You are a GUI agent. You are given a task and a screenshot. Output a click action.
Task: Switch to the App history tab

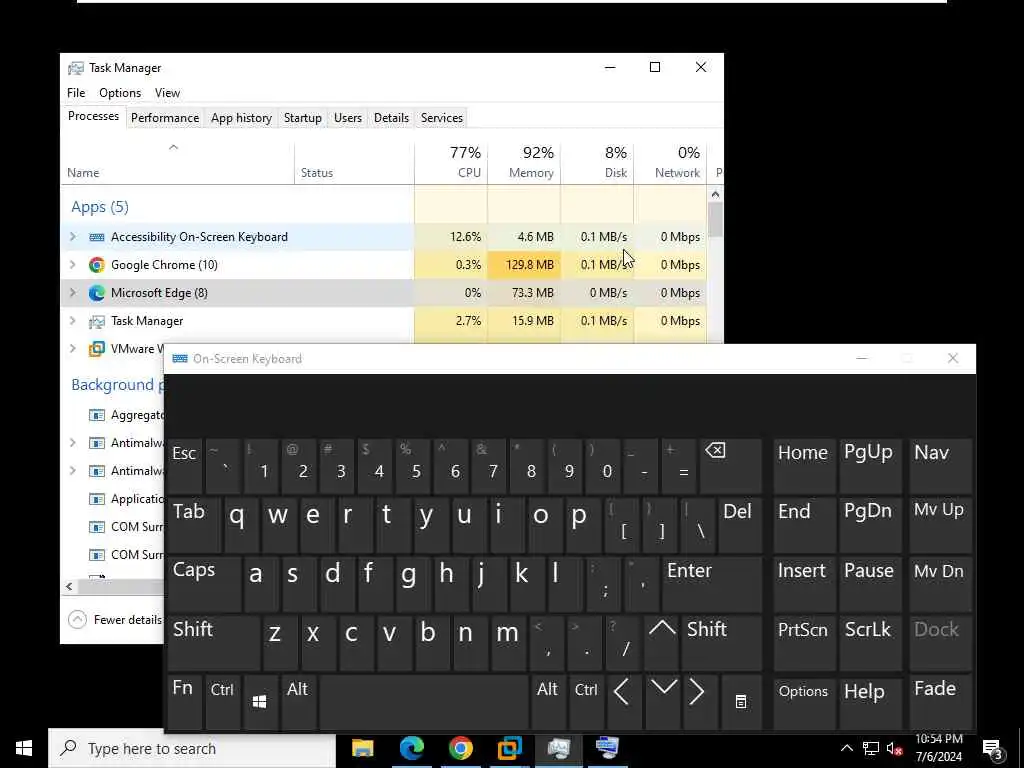point(241,118)
